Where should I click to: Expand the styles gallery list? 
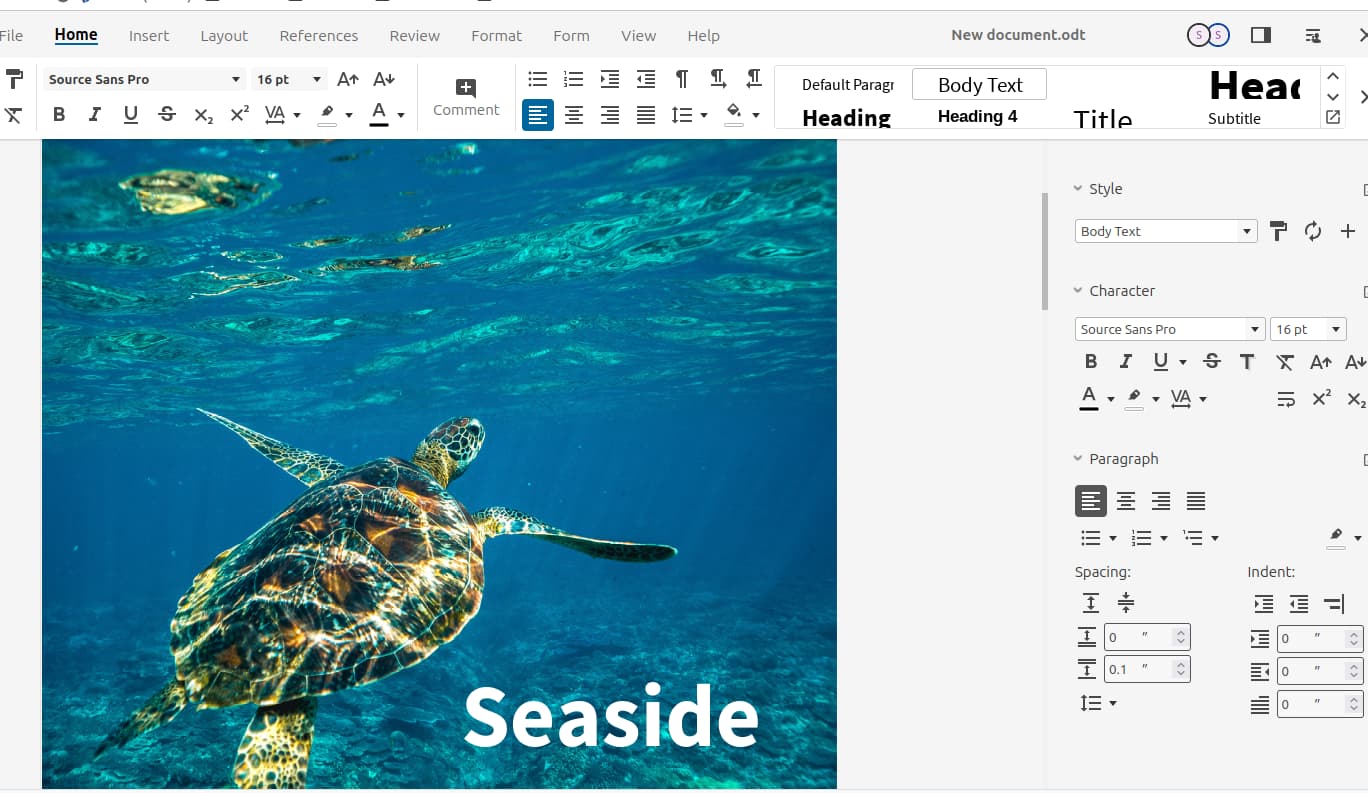1333,117
